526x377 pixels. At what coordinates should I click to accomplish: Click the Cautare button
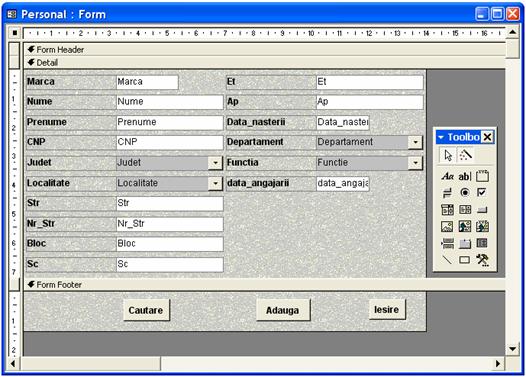146,310
